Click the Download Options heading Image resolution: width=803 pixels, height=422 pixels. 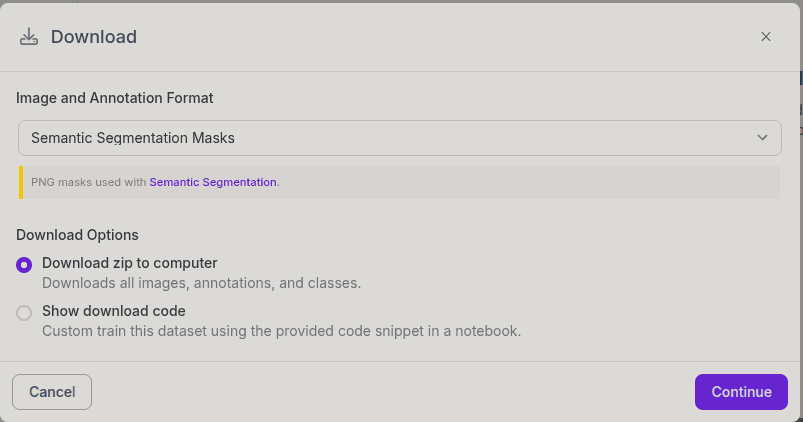[x=77, y=235]
